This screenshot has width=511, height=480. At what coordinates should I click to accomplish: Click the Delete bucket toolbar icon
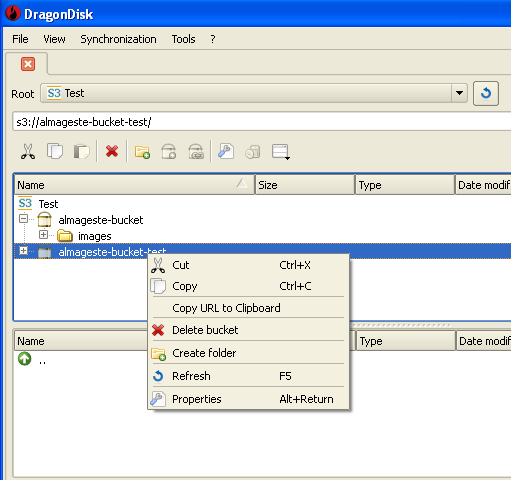tap(196, 152)
